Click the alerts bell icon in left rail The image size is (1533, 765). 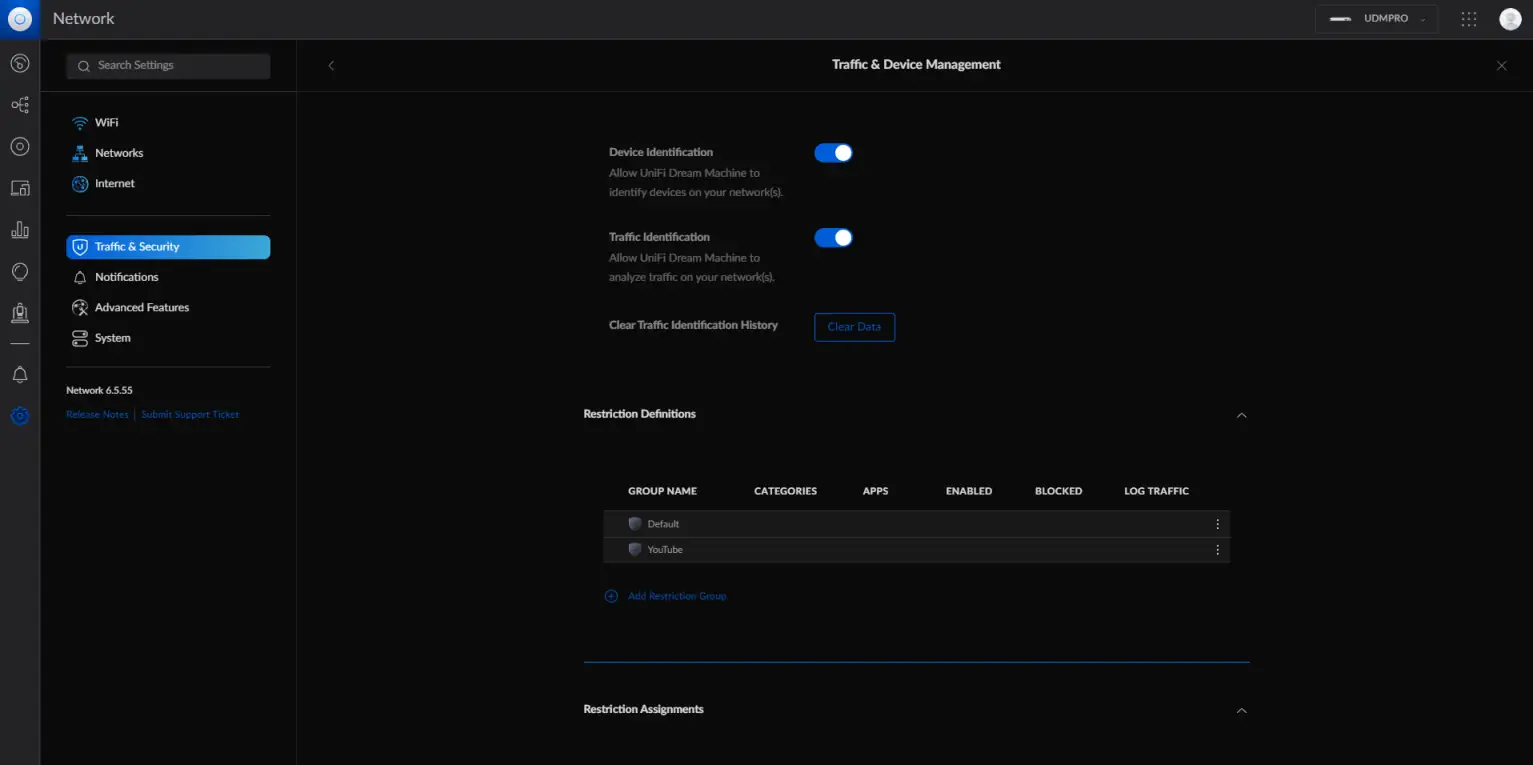[x=20, y=375]
